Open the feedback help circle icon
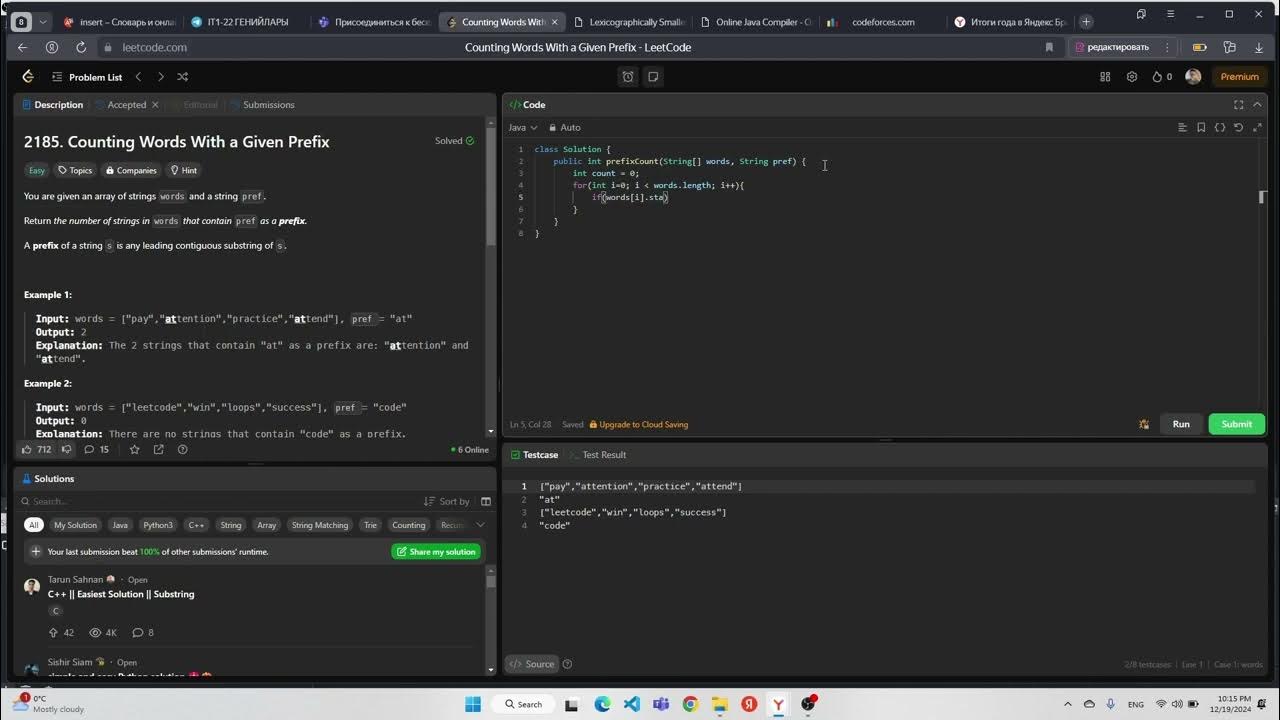The image size is (1280, 720). (x=182, y=450)
